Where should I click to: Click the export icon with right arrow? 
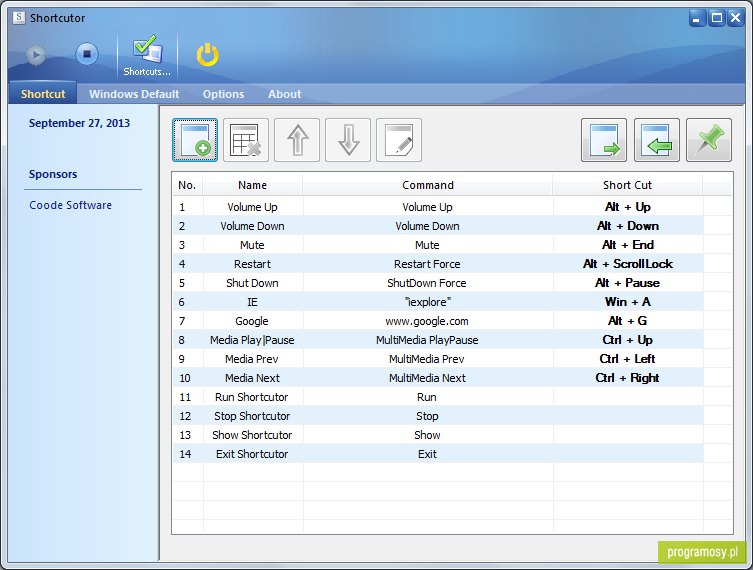click(604, 140)
